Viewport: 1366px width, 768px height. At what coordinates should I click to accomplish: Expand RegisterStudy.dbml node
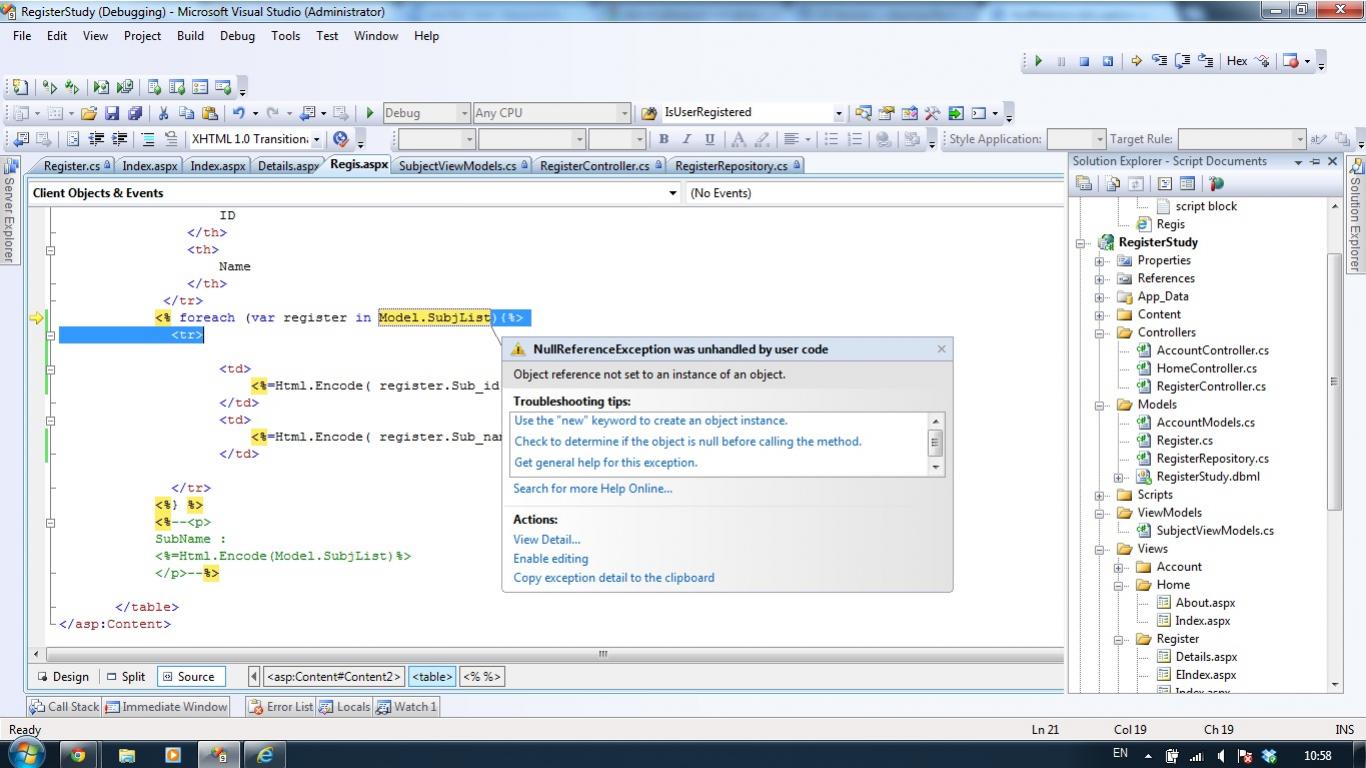1118,477
